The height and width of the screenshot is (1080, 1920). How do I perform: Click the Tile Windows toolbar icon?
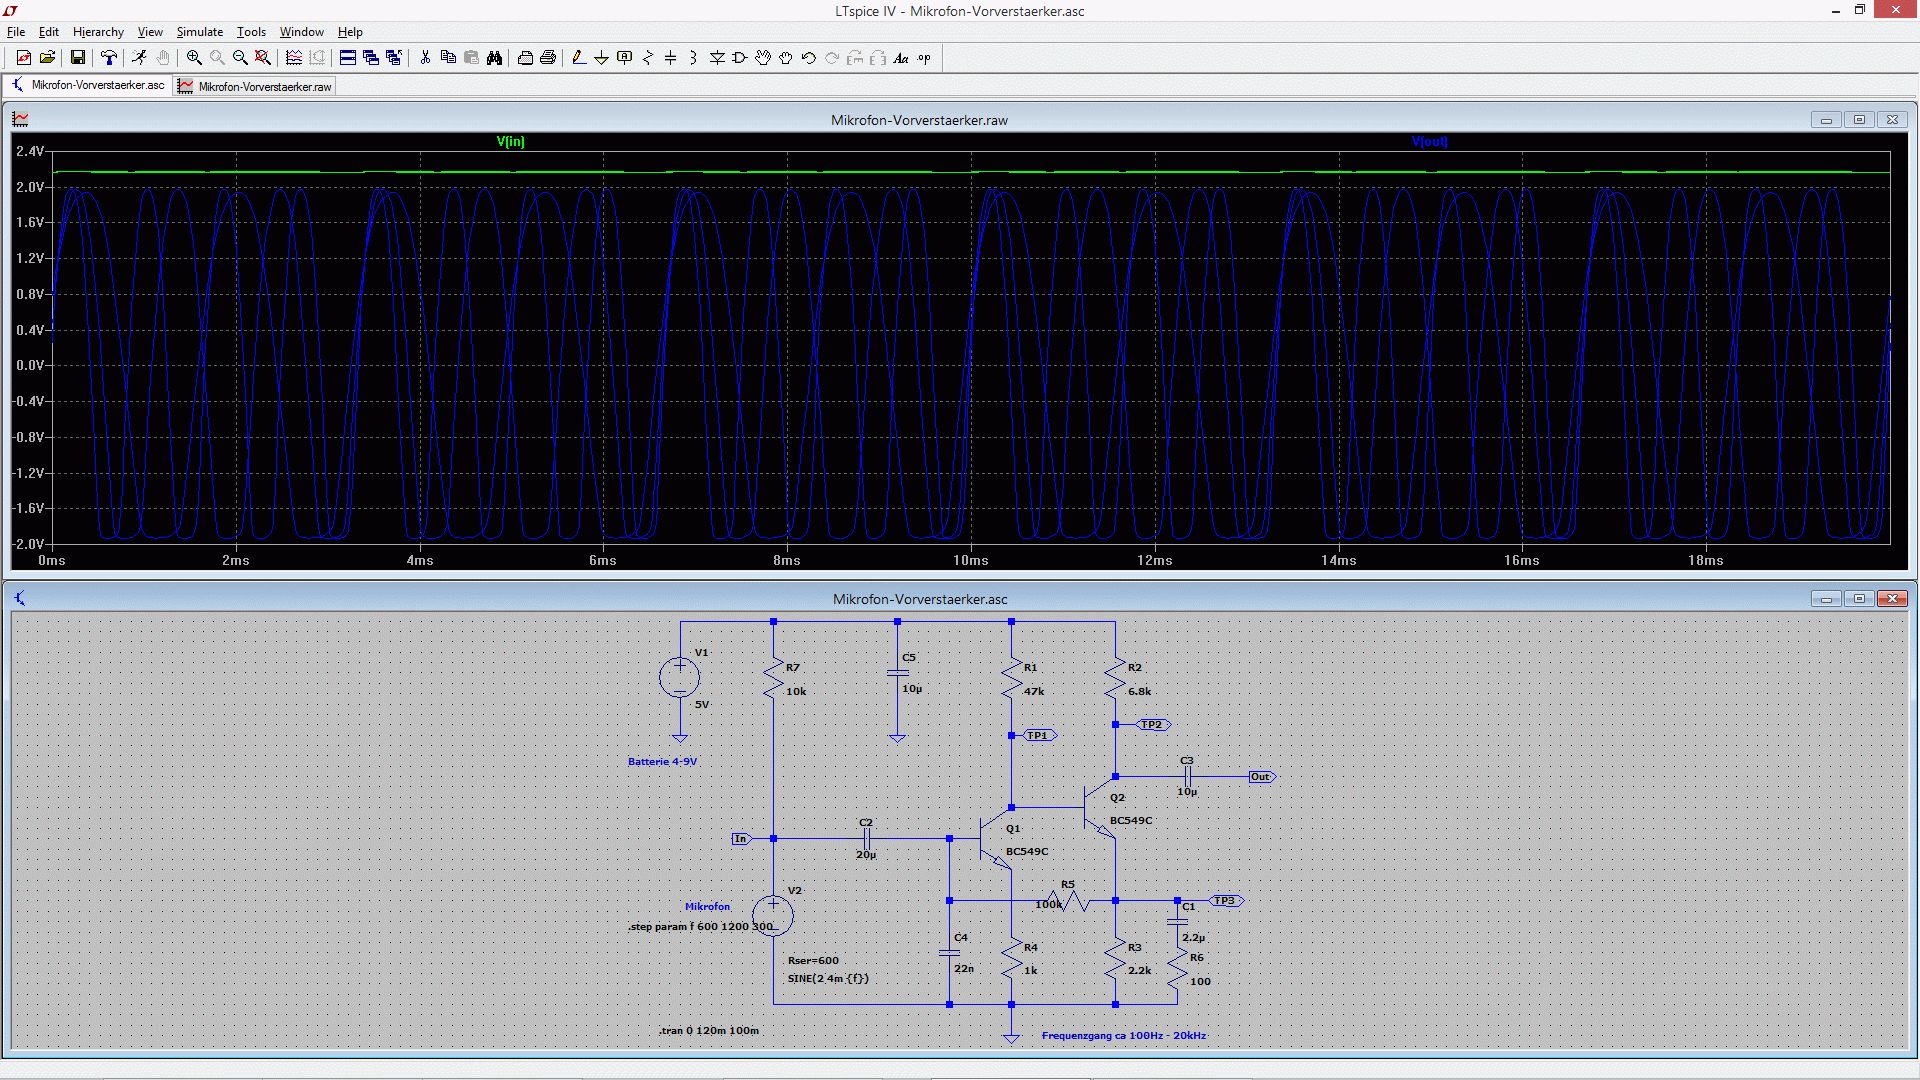348,58
